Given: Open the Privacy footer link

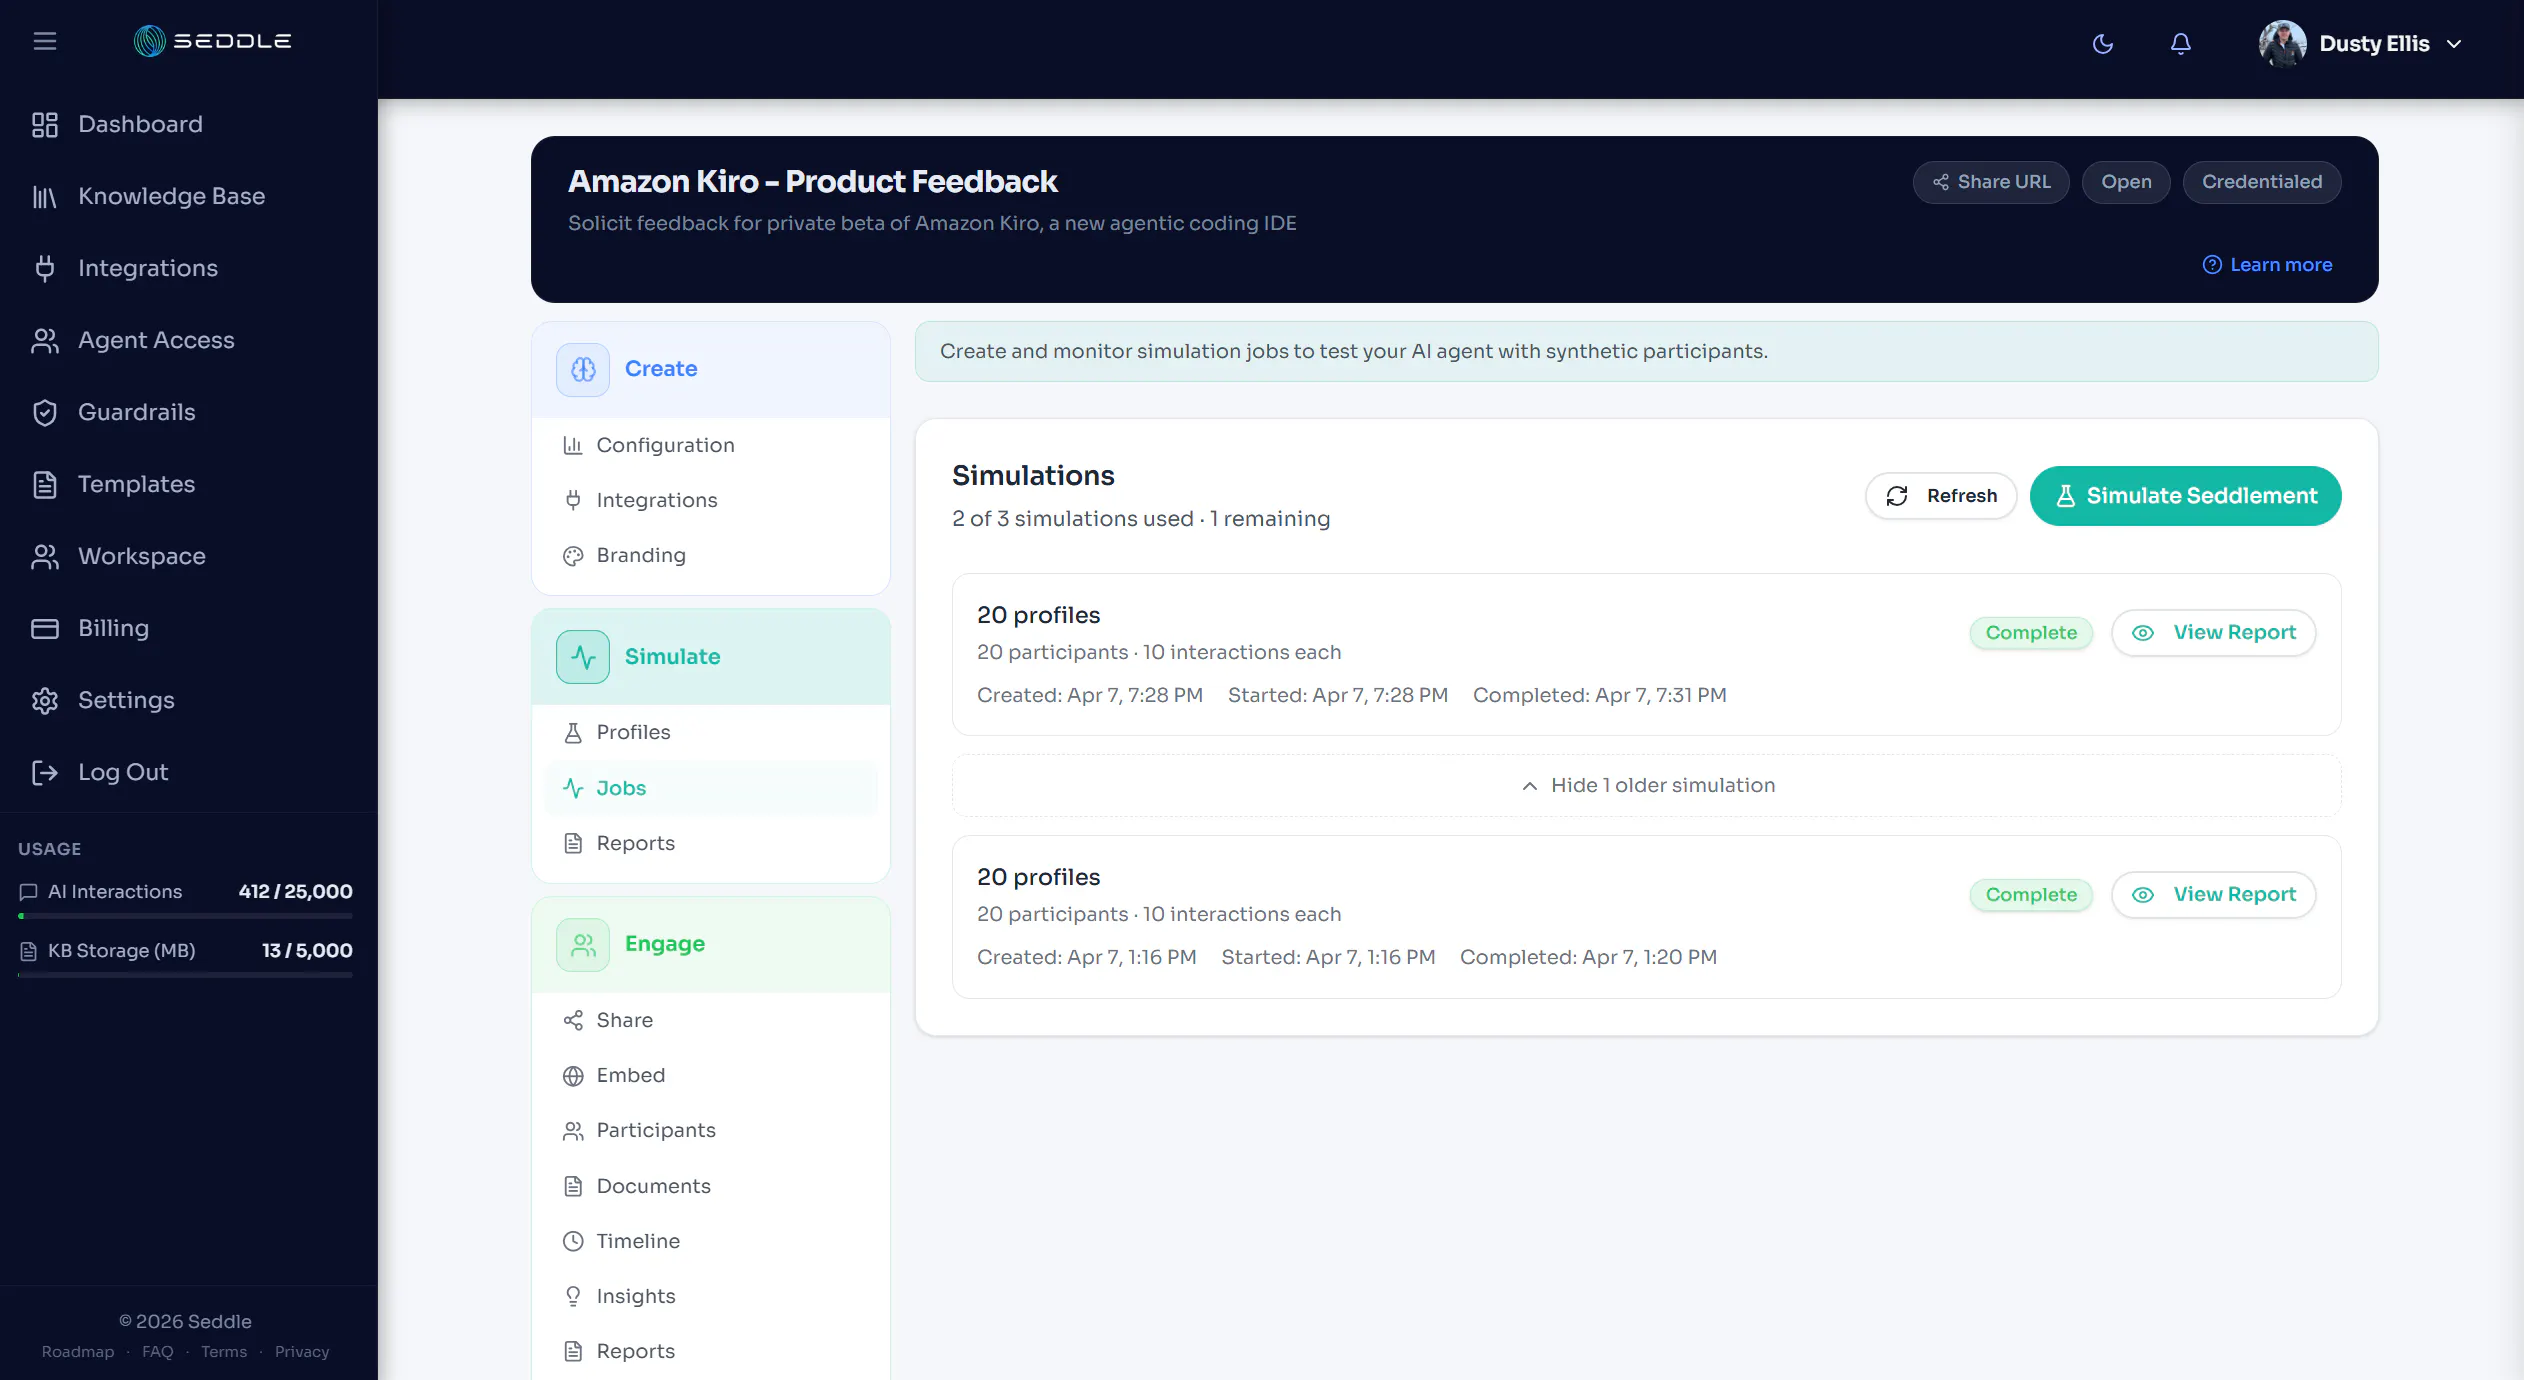Looking at the screenshot, I should 302,1351.
